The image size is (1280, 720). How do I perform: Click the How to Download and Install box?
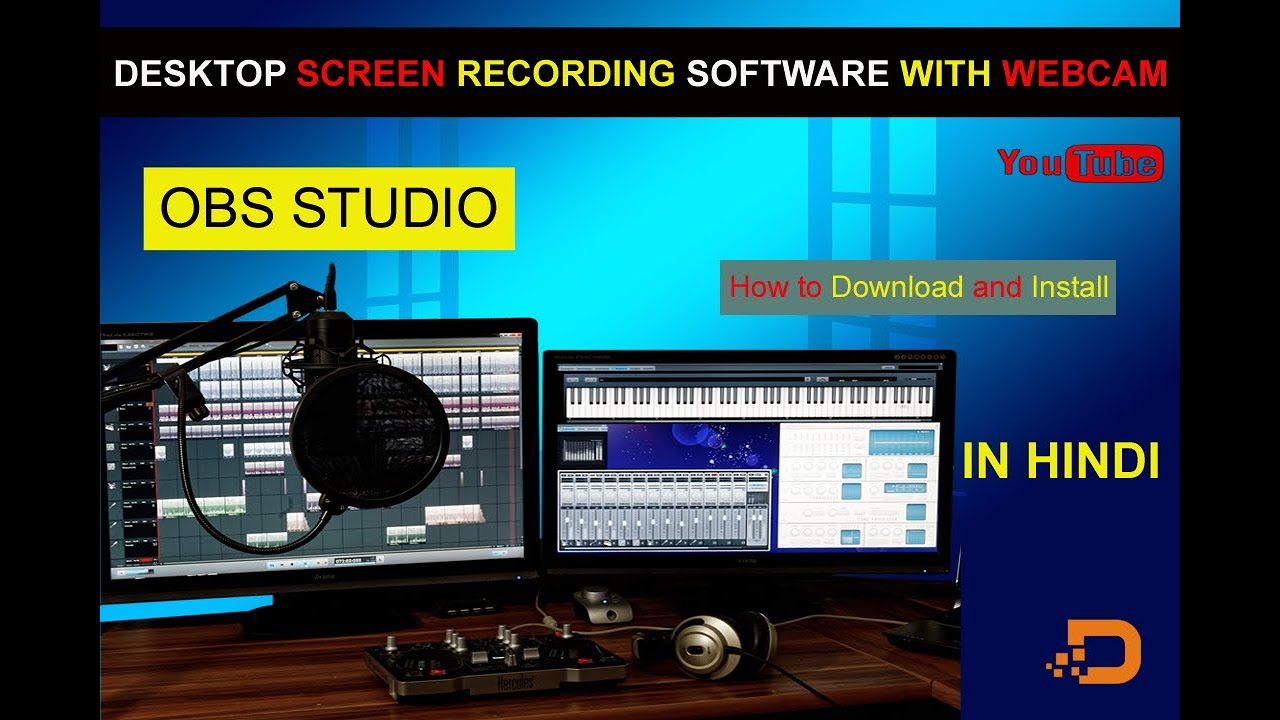click(918, 288)
